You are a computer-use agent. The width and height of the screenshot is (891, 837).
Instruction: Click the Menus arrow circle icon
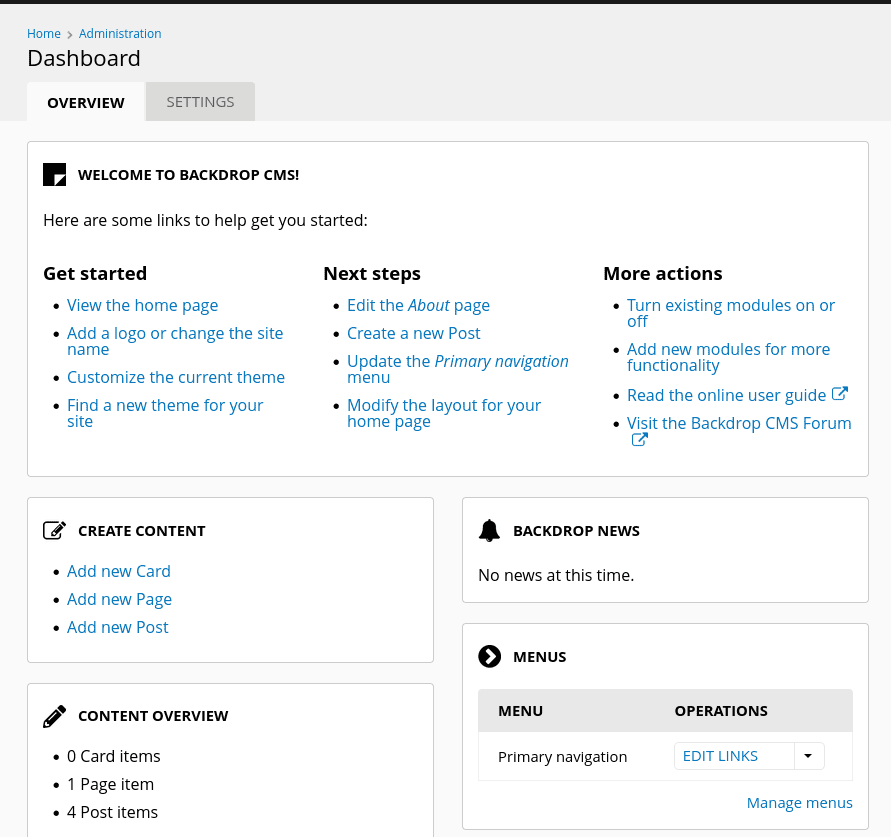pos(490,656)
